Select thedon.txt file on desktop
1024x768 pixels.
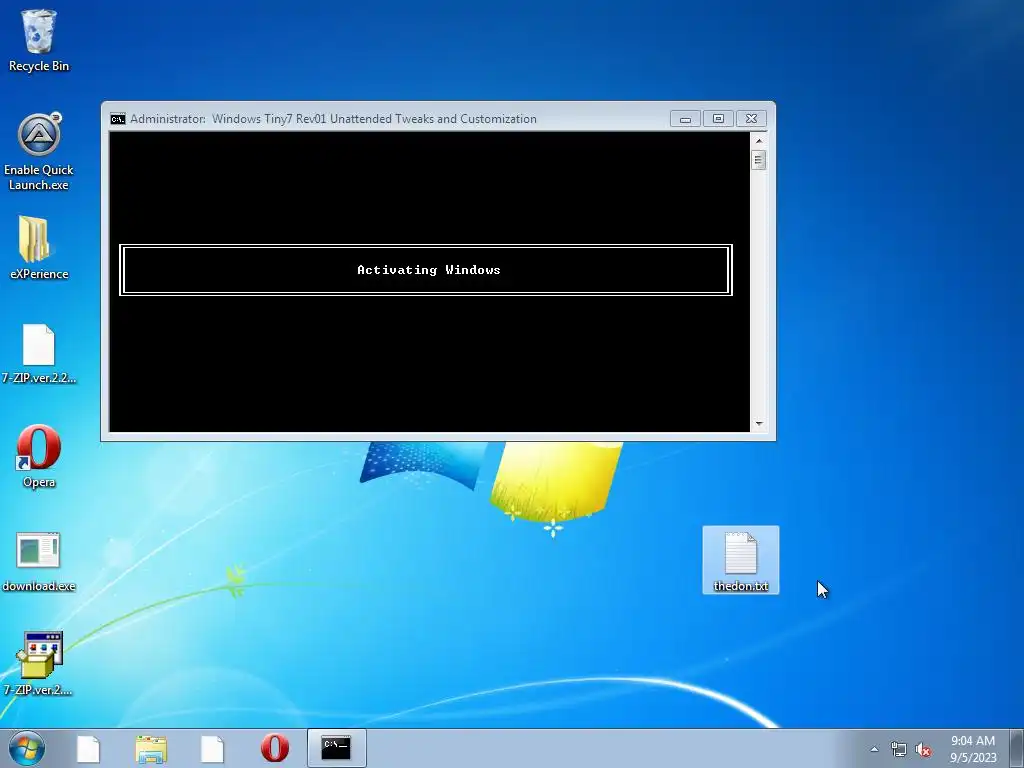pyautogui.click(x=741, y=560)
